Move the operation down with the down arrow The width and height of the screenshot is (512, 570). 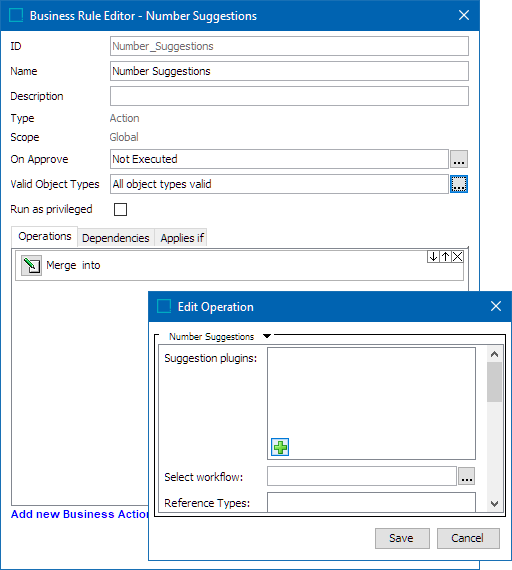[433, 257]
